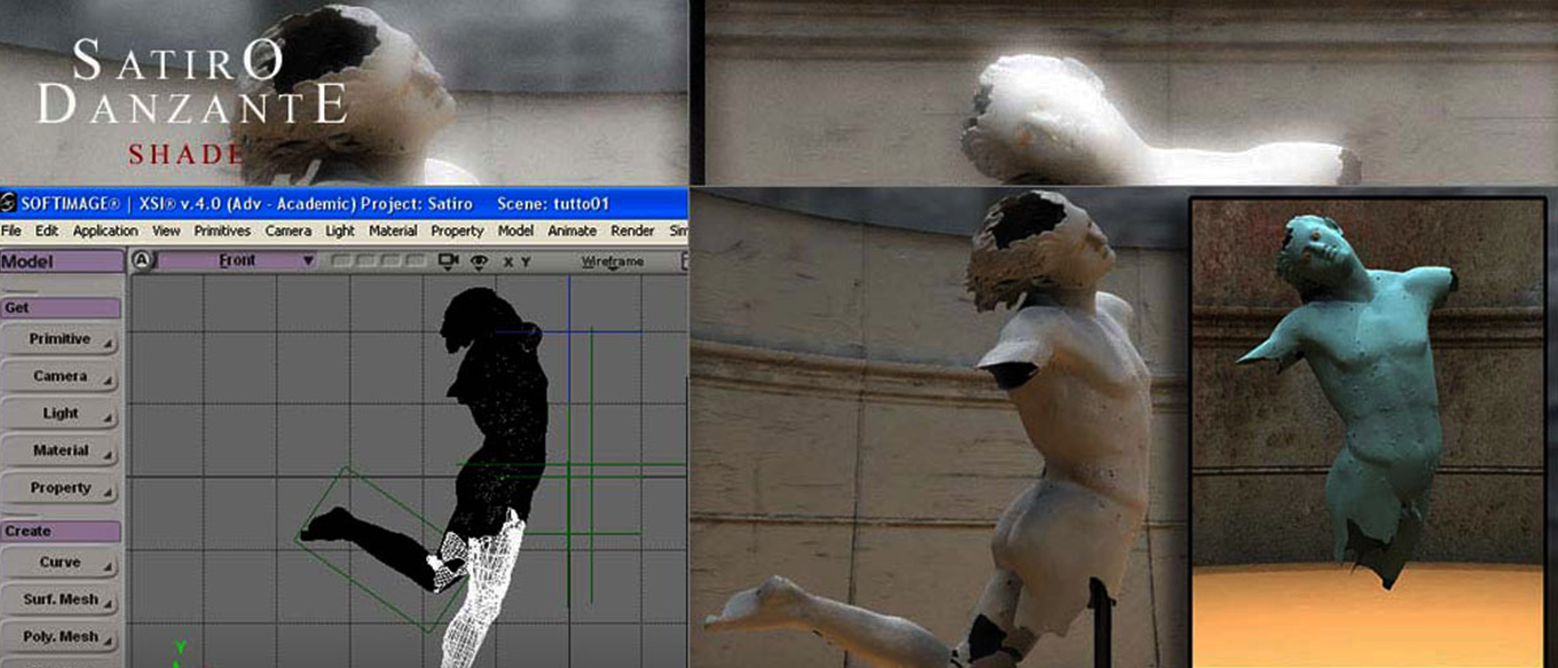The height and width of the screenshot is (668, 1558).
Task: Click the Softimage logo icon in title bar
Action: (9, 204)
